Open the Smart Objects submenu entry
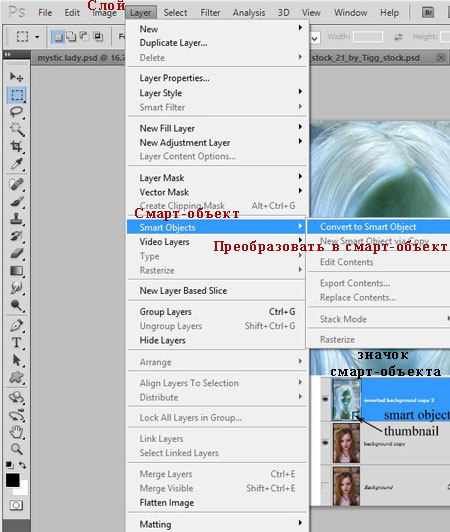The height and width of the screenshot is (532, 450). point(216,227)
